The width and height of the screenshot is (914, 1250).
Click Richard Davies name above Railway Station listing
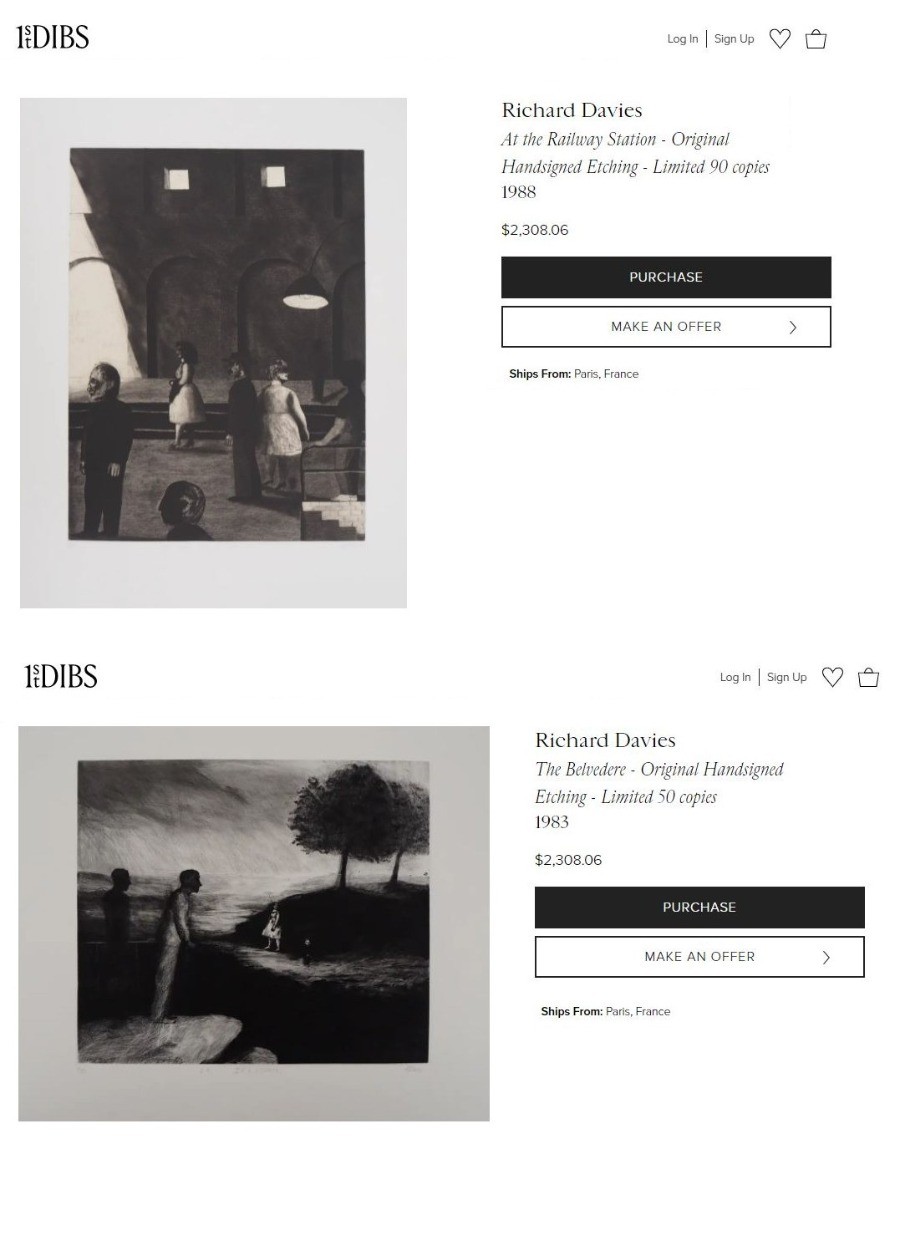tap(572, 110)
